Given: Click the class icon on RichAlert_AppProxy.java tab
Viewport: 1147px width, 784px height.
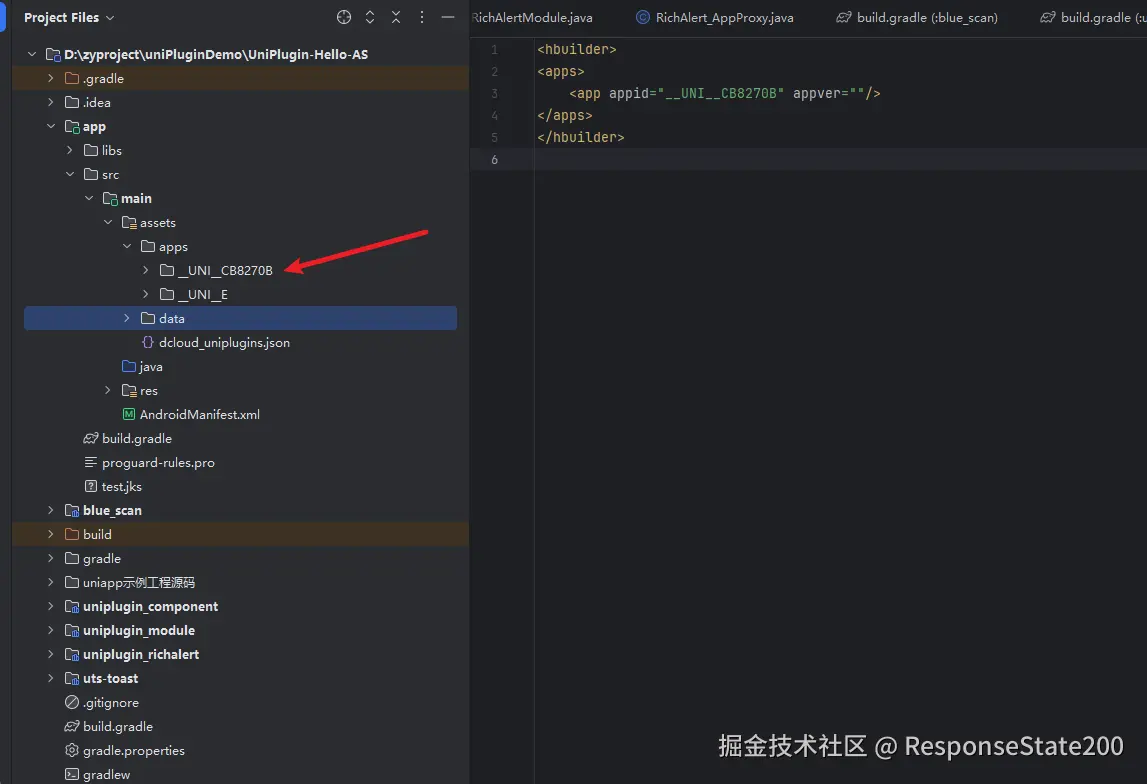Looking at the screenshot, I should coord(642,18).
